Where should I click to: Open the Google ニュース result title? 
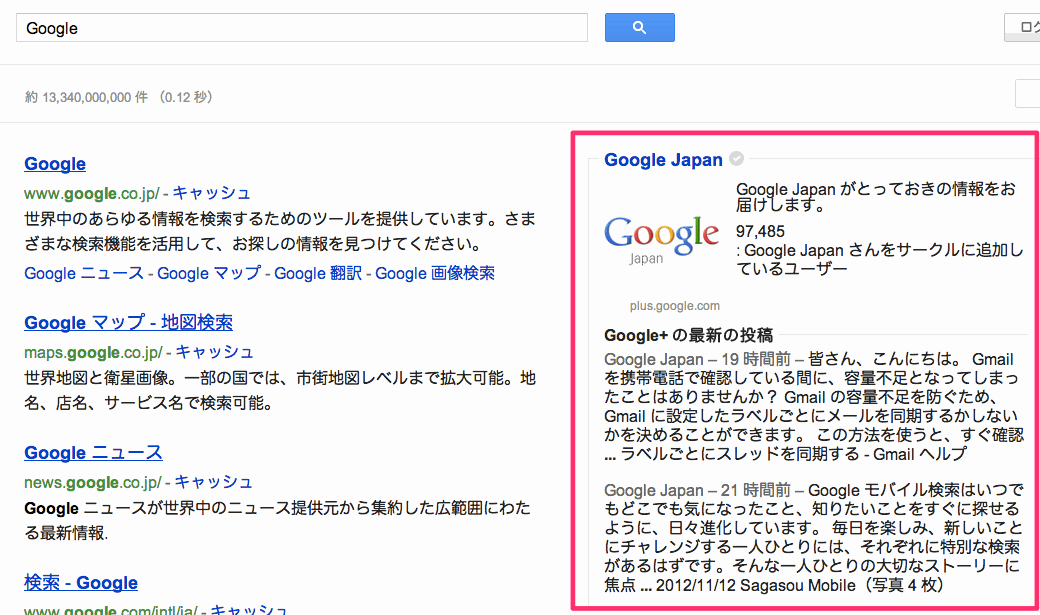[x=94, y=452]
